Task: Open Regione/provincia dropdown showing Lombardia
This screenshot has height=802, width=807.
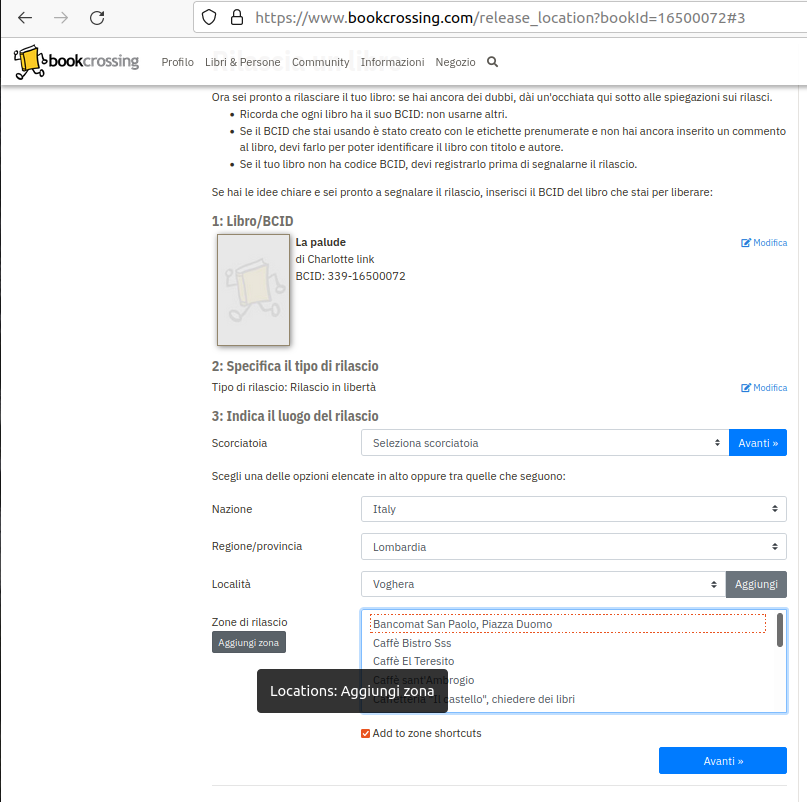Action: coord(573,547)
